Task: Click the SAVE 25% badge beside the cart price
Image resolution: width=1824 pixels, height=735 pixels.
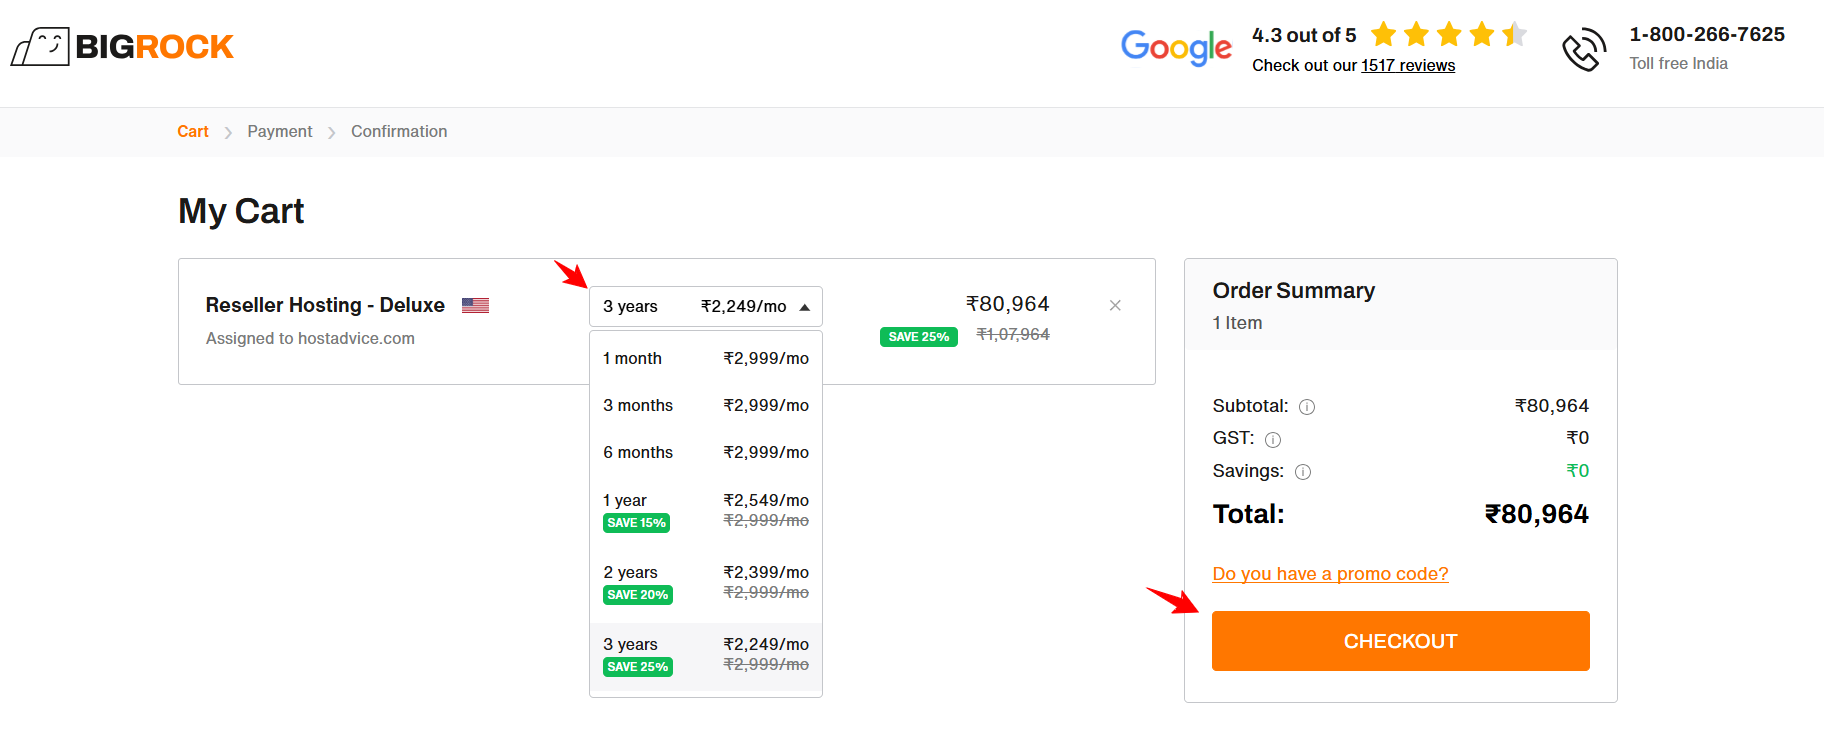Action: tap(919, 337)
